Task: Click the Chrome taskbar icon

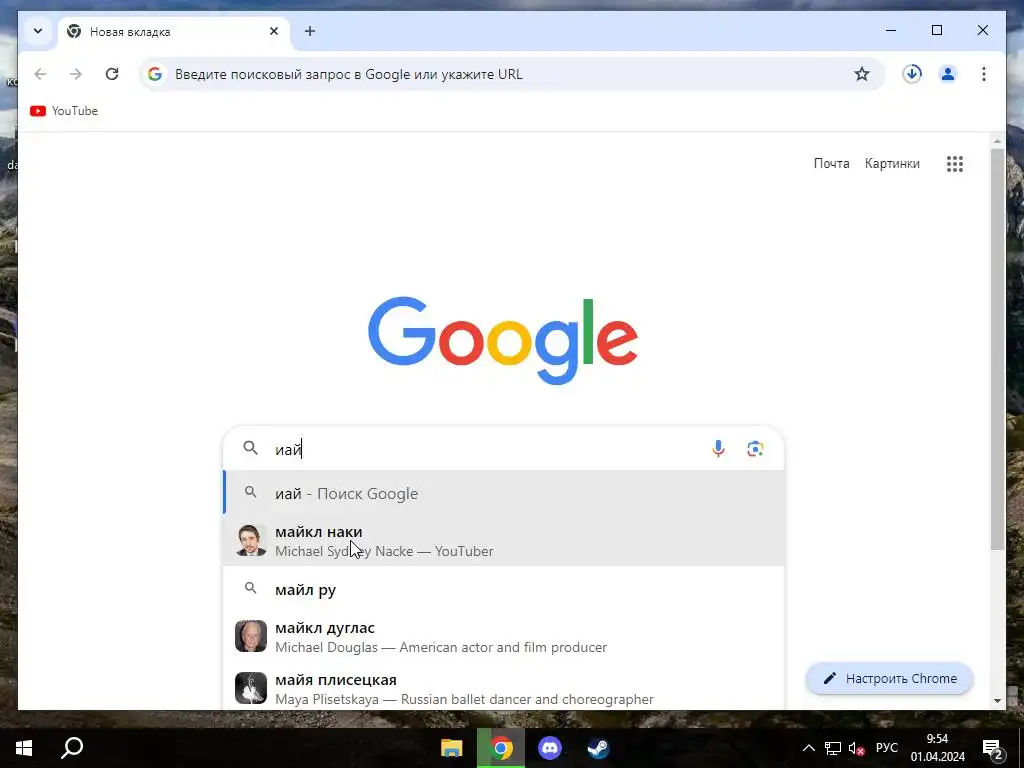Action: click(501, 748)
